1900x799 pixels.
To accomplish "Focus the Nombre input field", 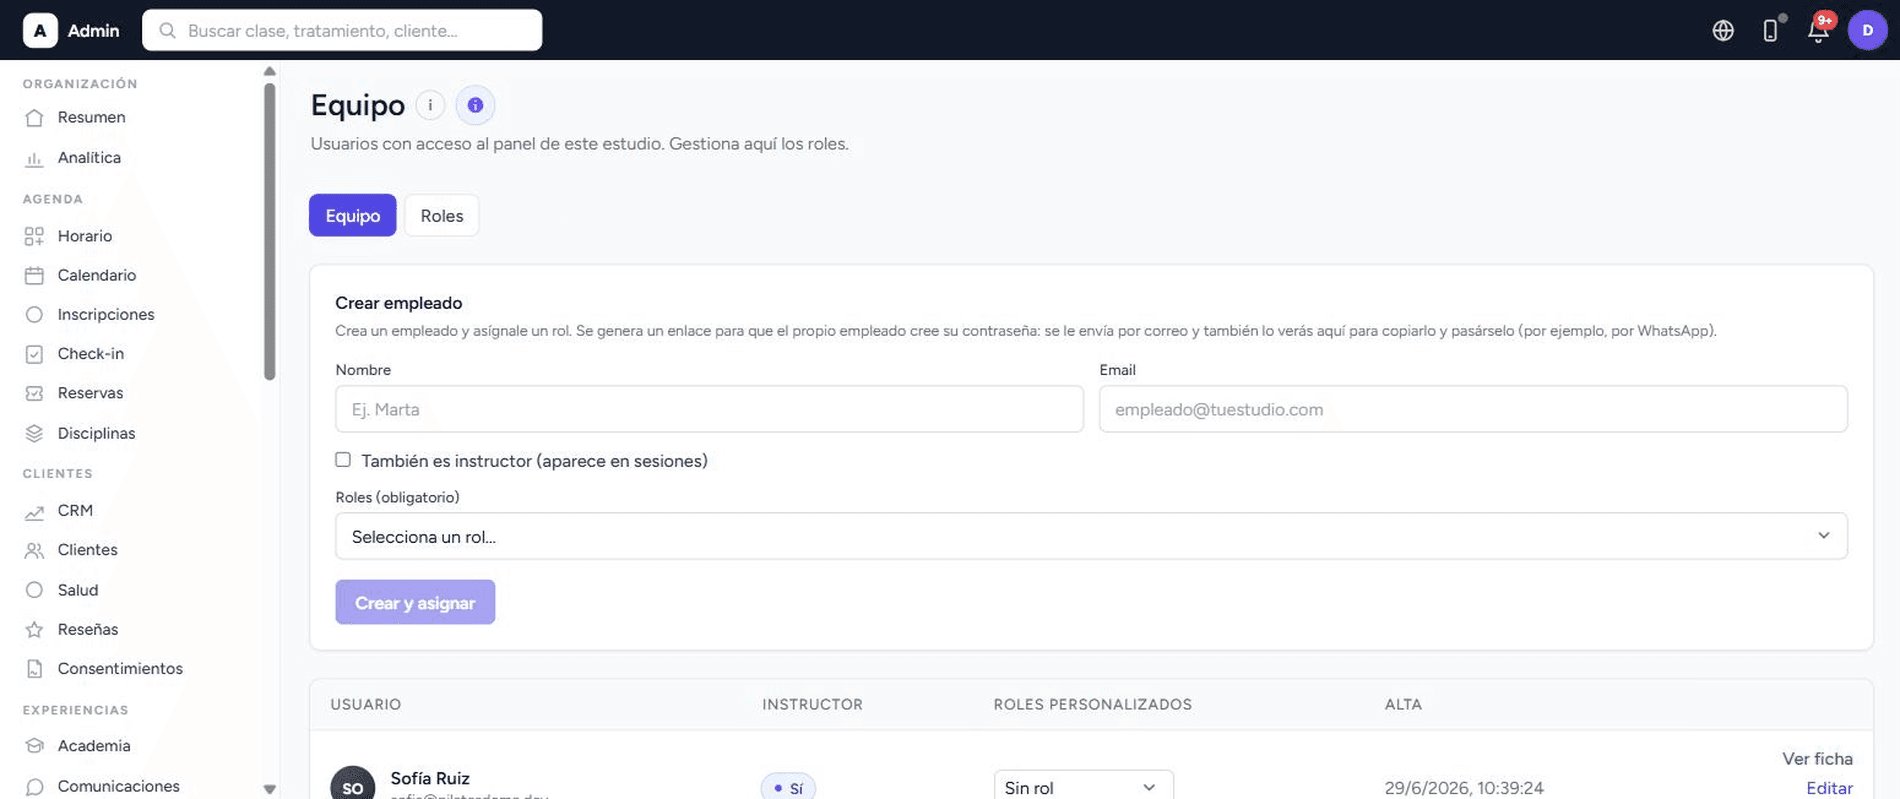I will click(x=709, y=409).
